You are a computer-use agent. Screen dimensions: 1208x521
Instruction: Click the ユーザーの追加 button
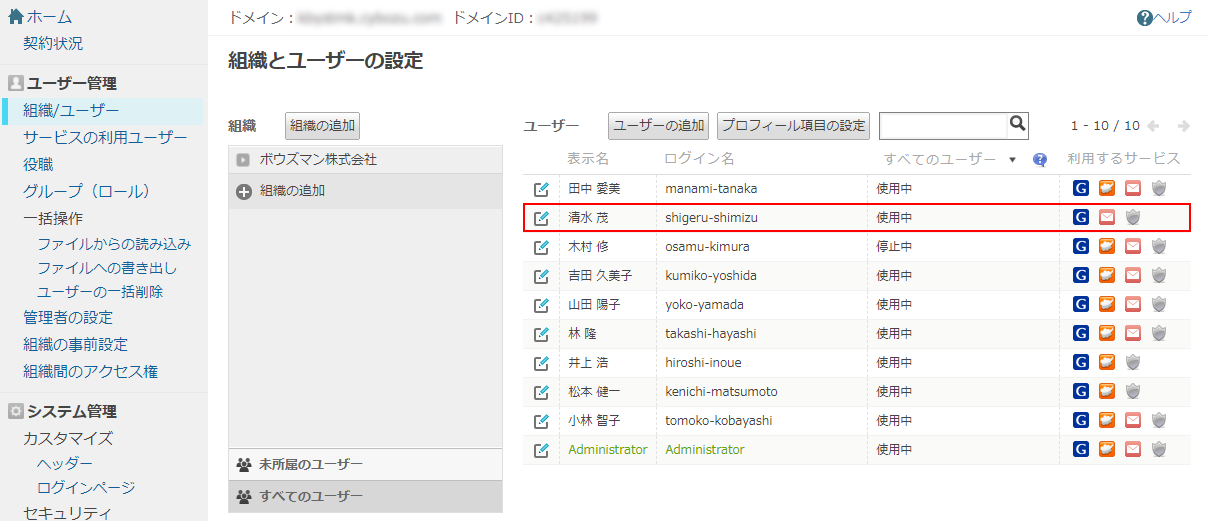(x=659, y=125)
